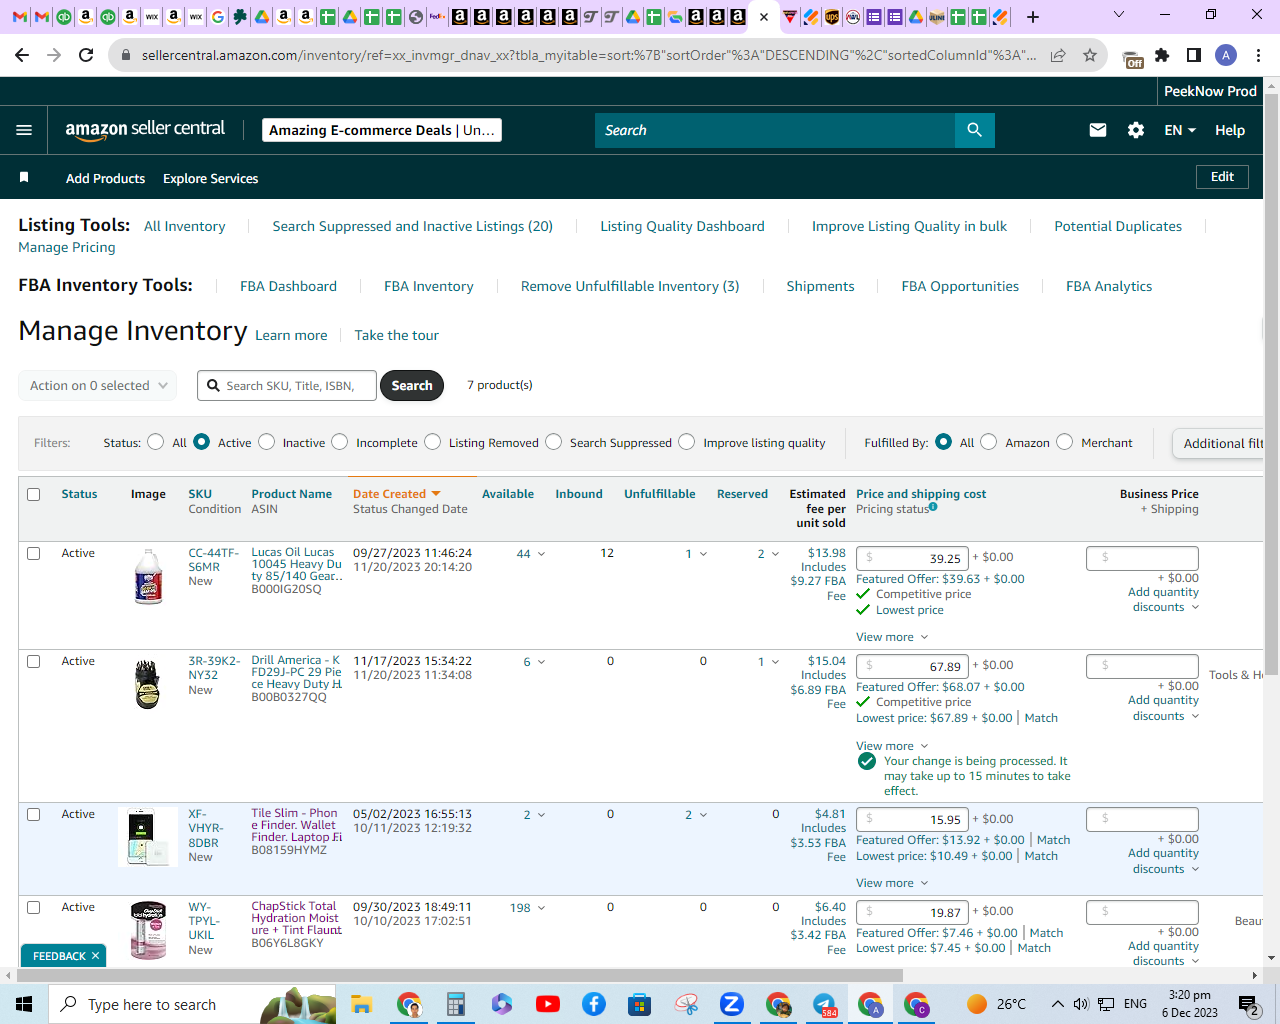Open the Windows Start menu
The width and height of the screenshot is (1280, 1024).
[24, 1004]
